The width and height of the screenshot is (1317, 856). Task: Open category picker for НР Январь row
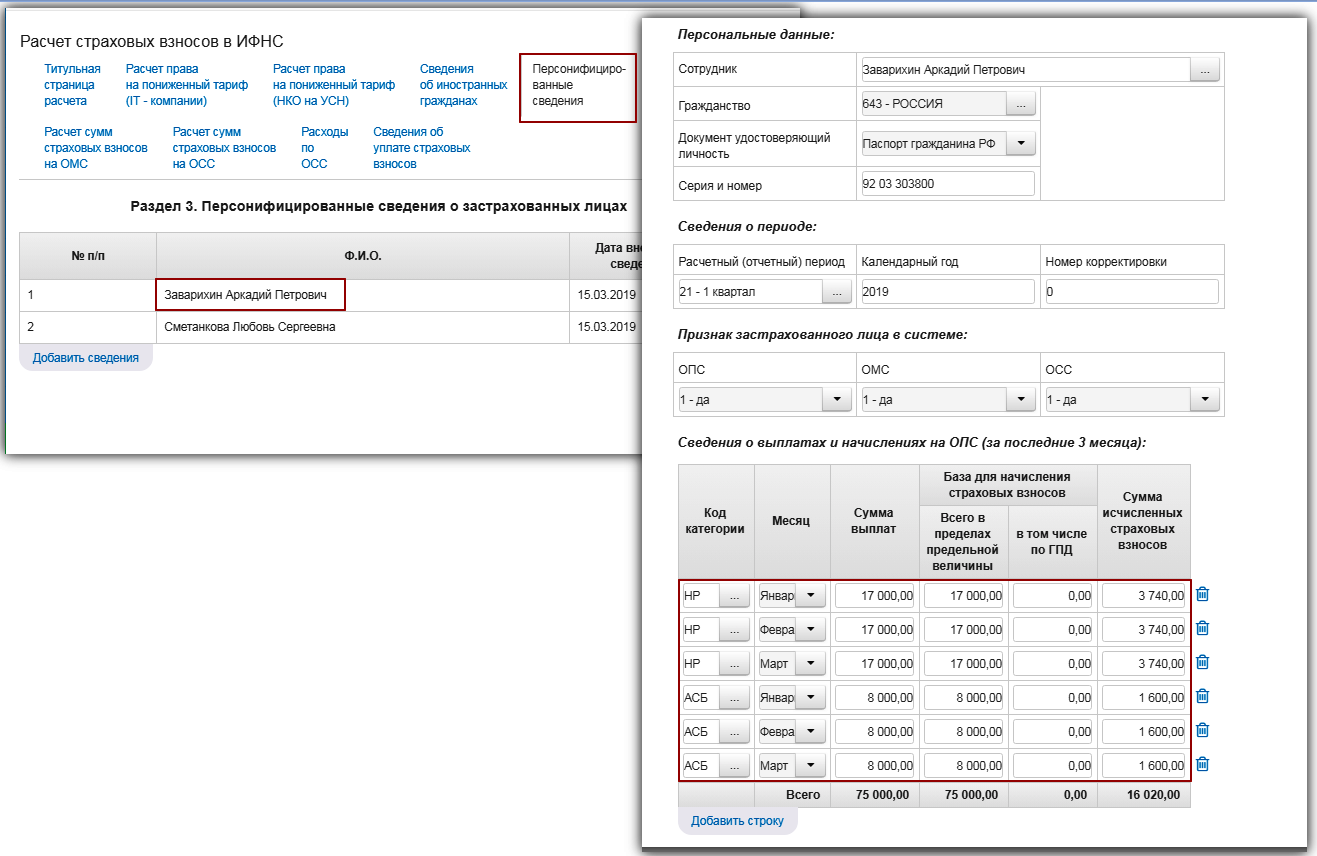click(734, 596)
